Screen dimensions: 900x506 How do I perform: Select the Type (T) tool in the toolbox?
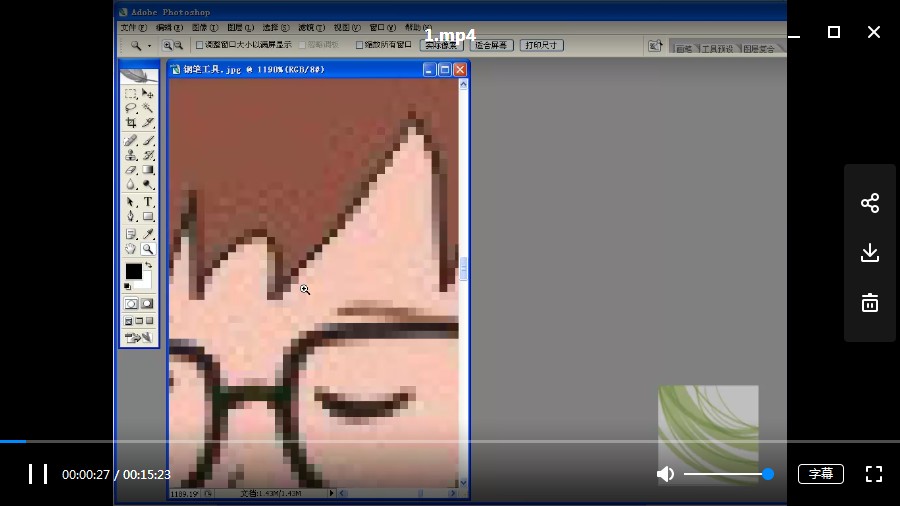tap(148, 202)
